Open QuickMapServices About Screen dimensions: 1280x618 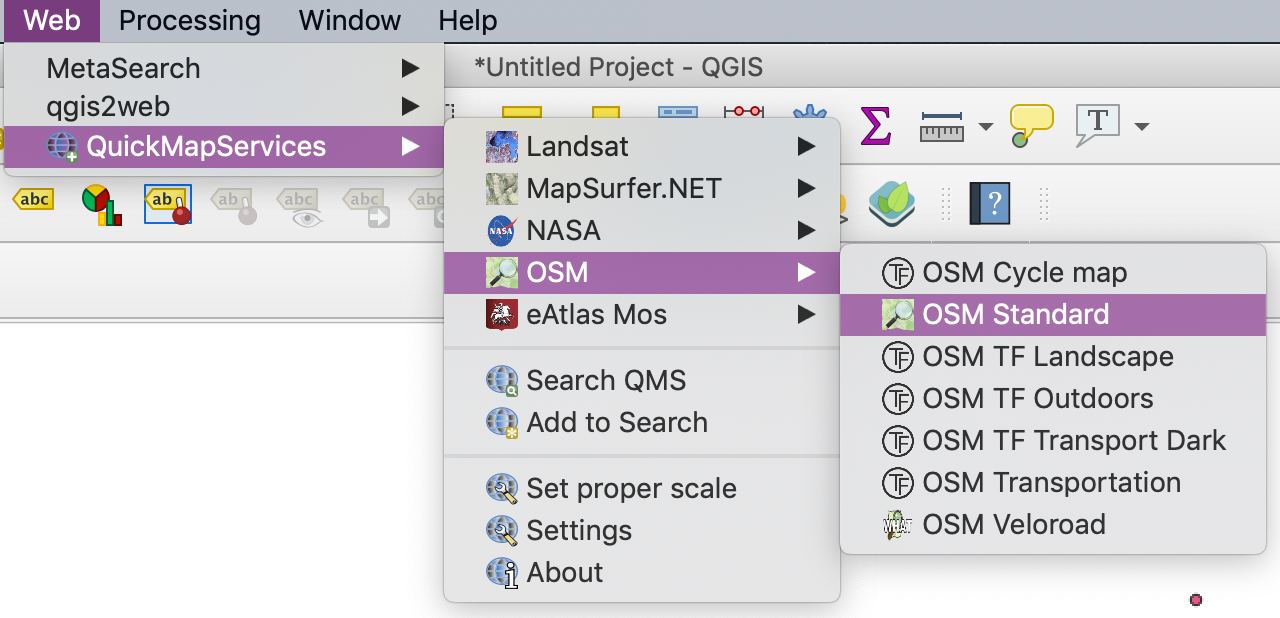pyautogui.click(x=641, y=572)
